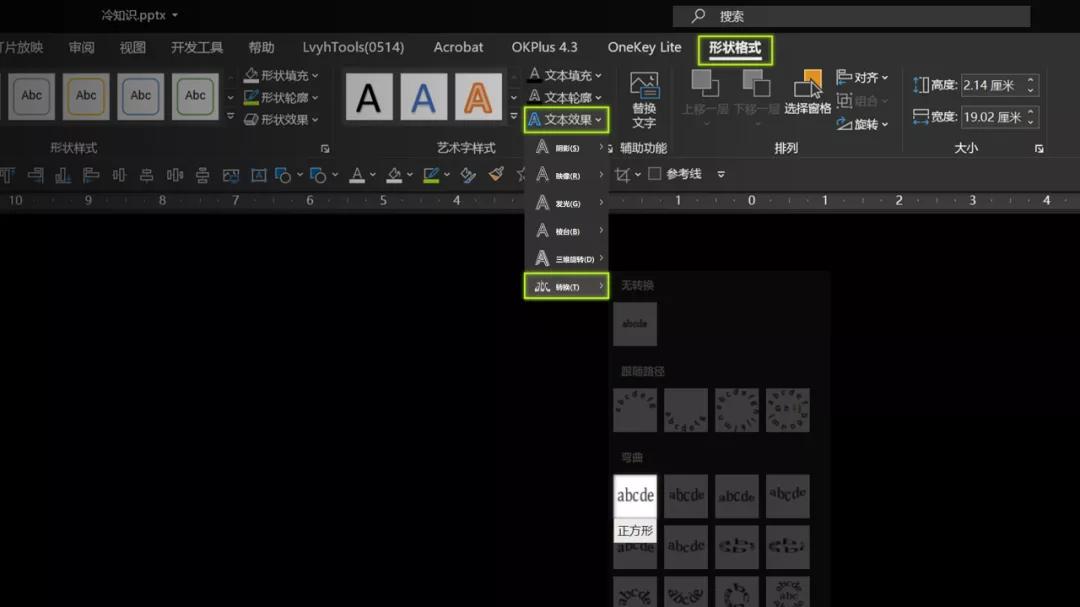Click the fill bucket color icon
1080x607 pixels.
coord(394,174)
